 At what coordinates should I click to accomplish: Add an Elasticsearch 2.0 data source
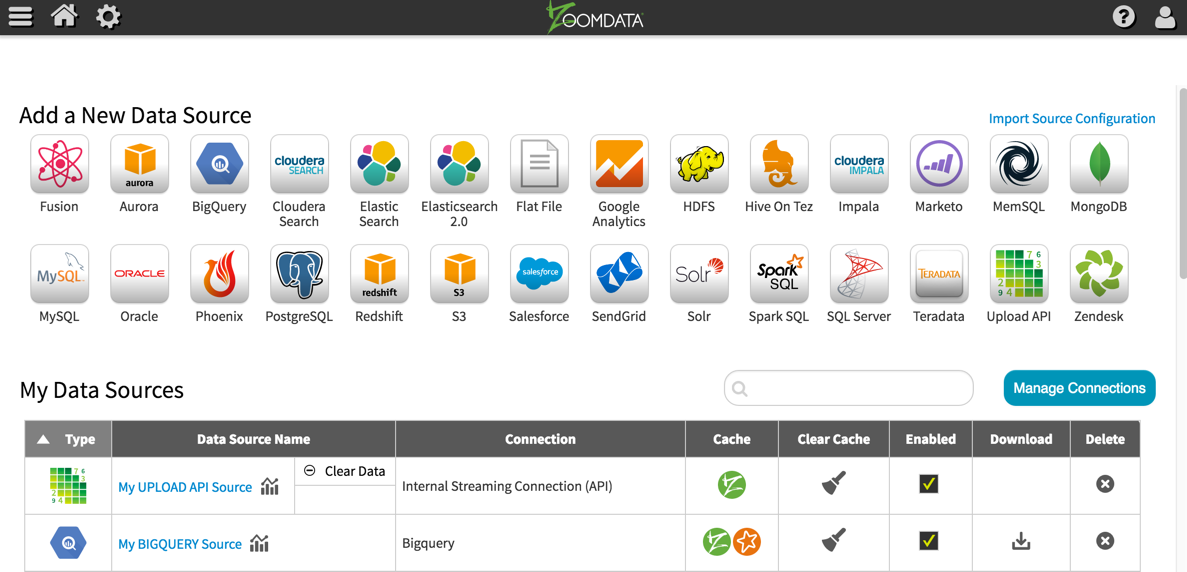click(x=460, y=164)
